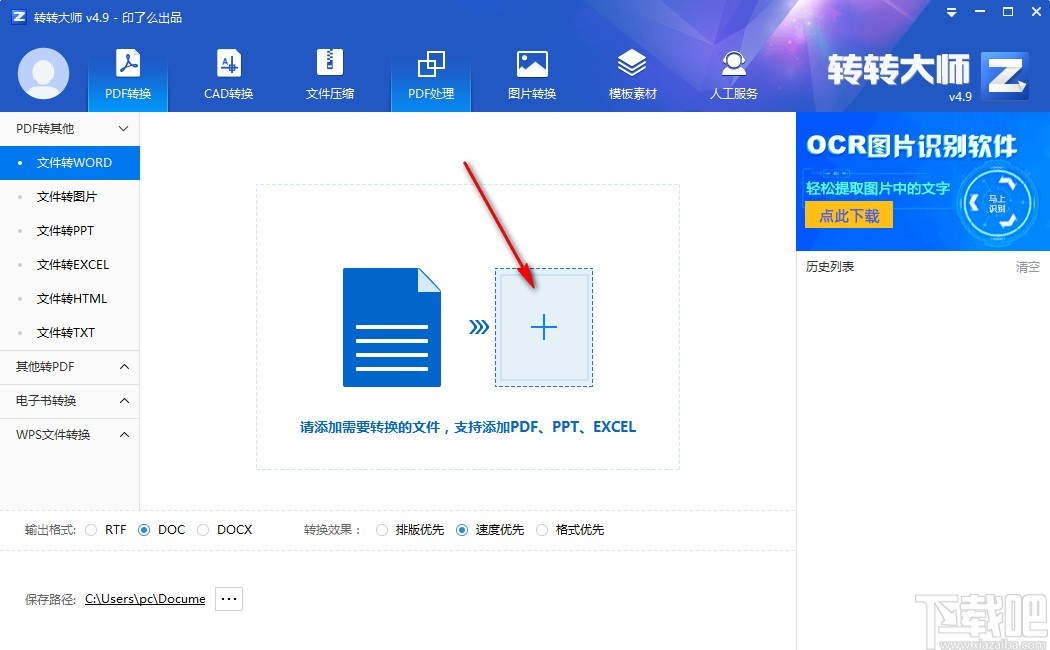The height and width of the screenshot is (650, 1050).
Task: Click the user avatar to log in
Action: [x=42, y=75]
